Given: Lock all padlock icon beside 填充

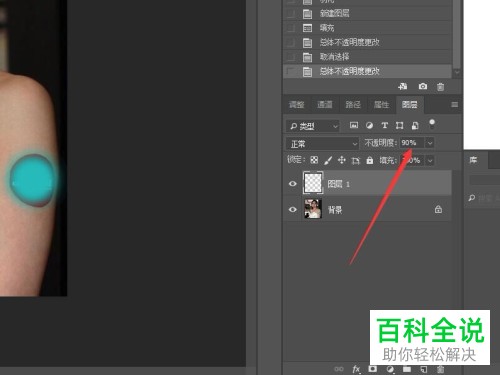Looking at the screenshot, I should click(x=370, y=160).
